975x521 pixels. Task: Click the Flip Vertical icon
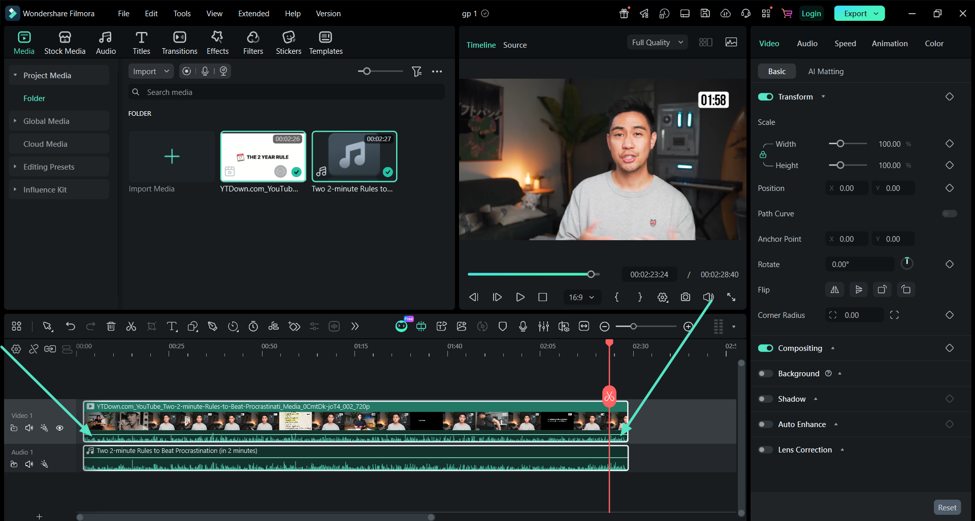(858, 290)
